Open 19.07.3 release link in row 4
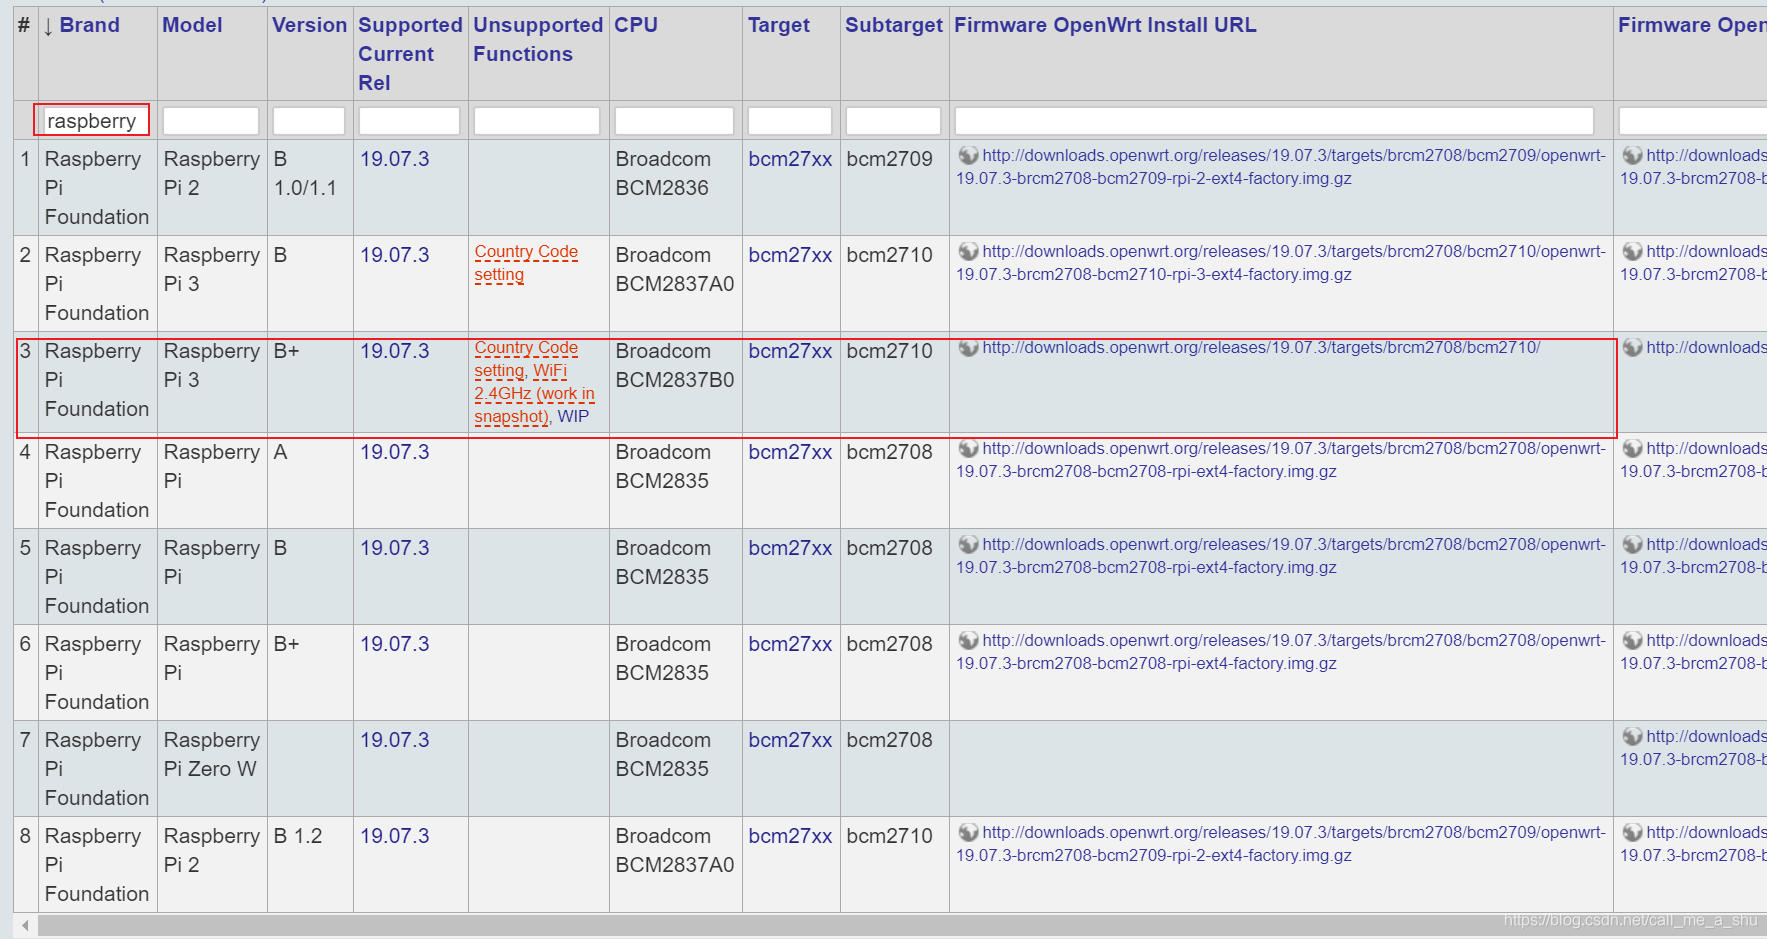Screen dimensions: 1767x939 click(x=395, y=452)
